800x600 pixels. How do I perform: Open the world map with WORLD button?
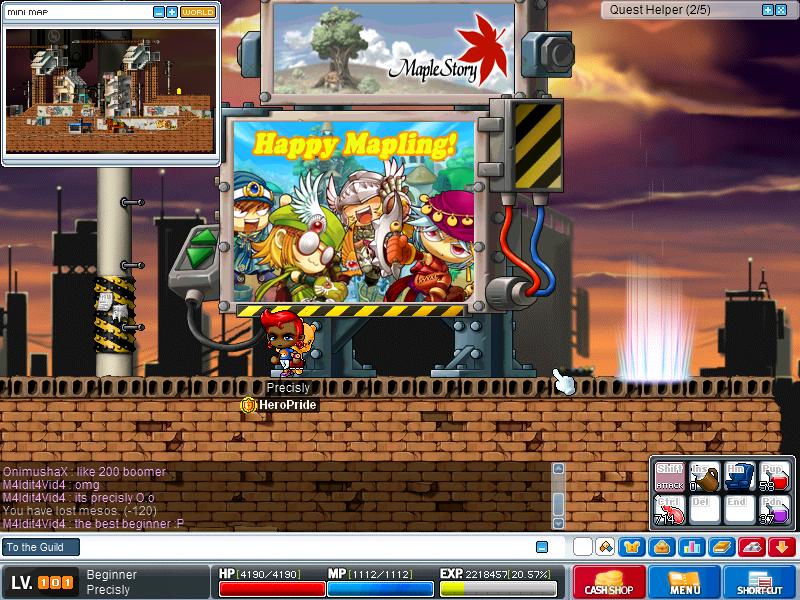click(198, 12)
